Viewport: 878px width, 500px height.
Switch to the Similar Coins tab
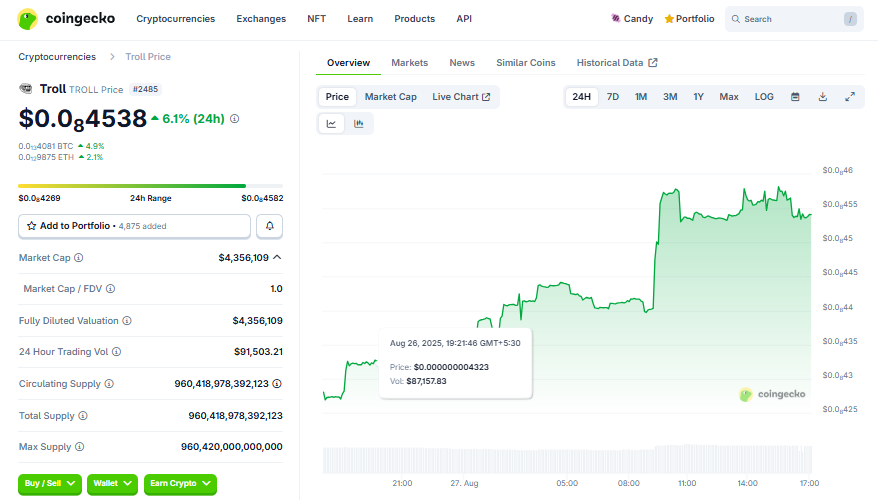[526, 63]
